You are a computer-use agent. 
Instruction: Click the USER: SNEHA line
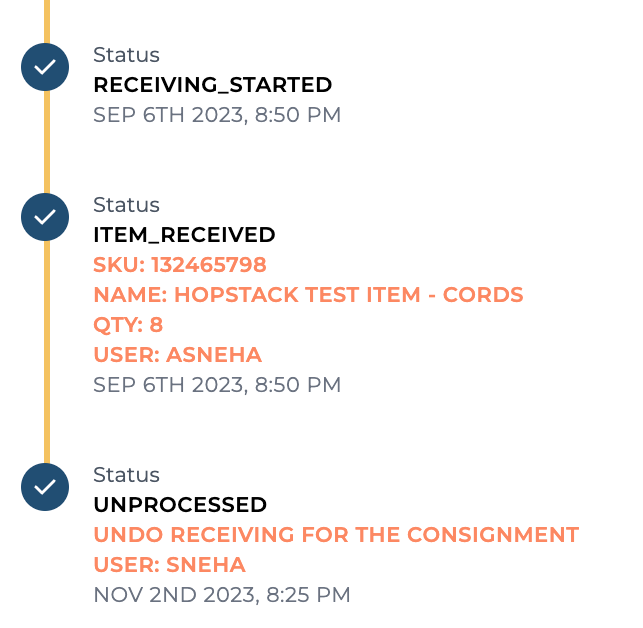[x=169, y=565]
